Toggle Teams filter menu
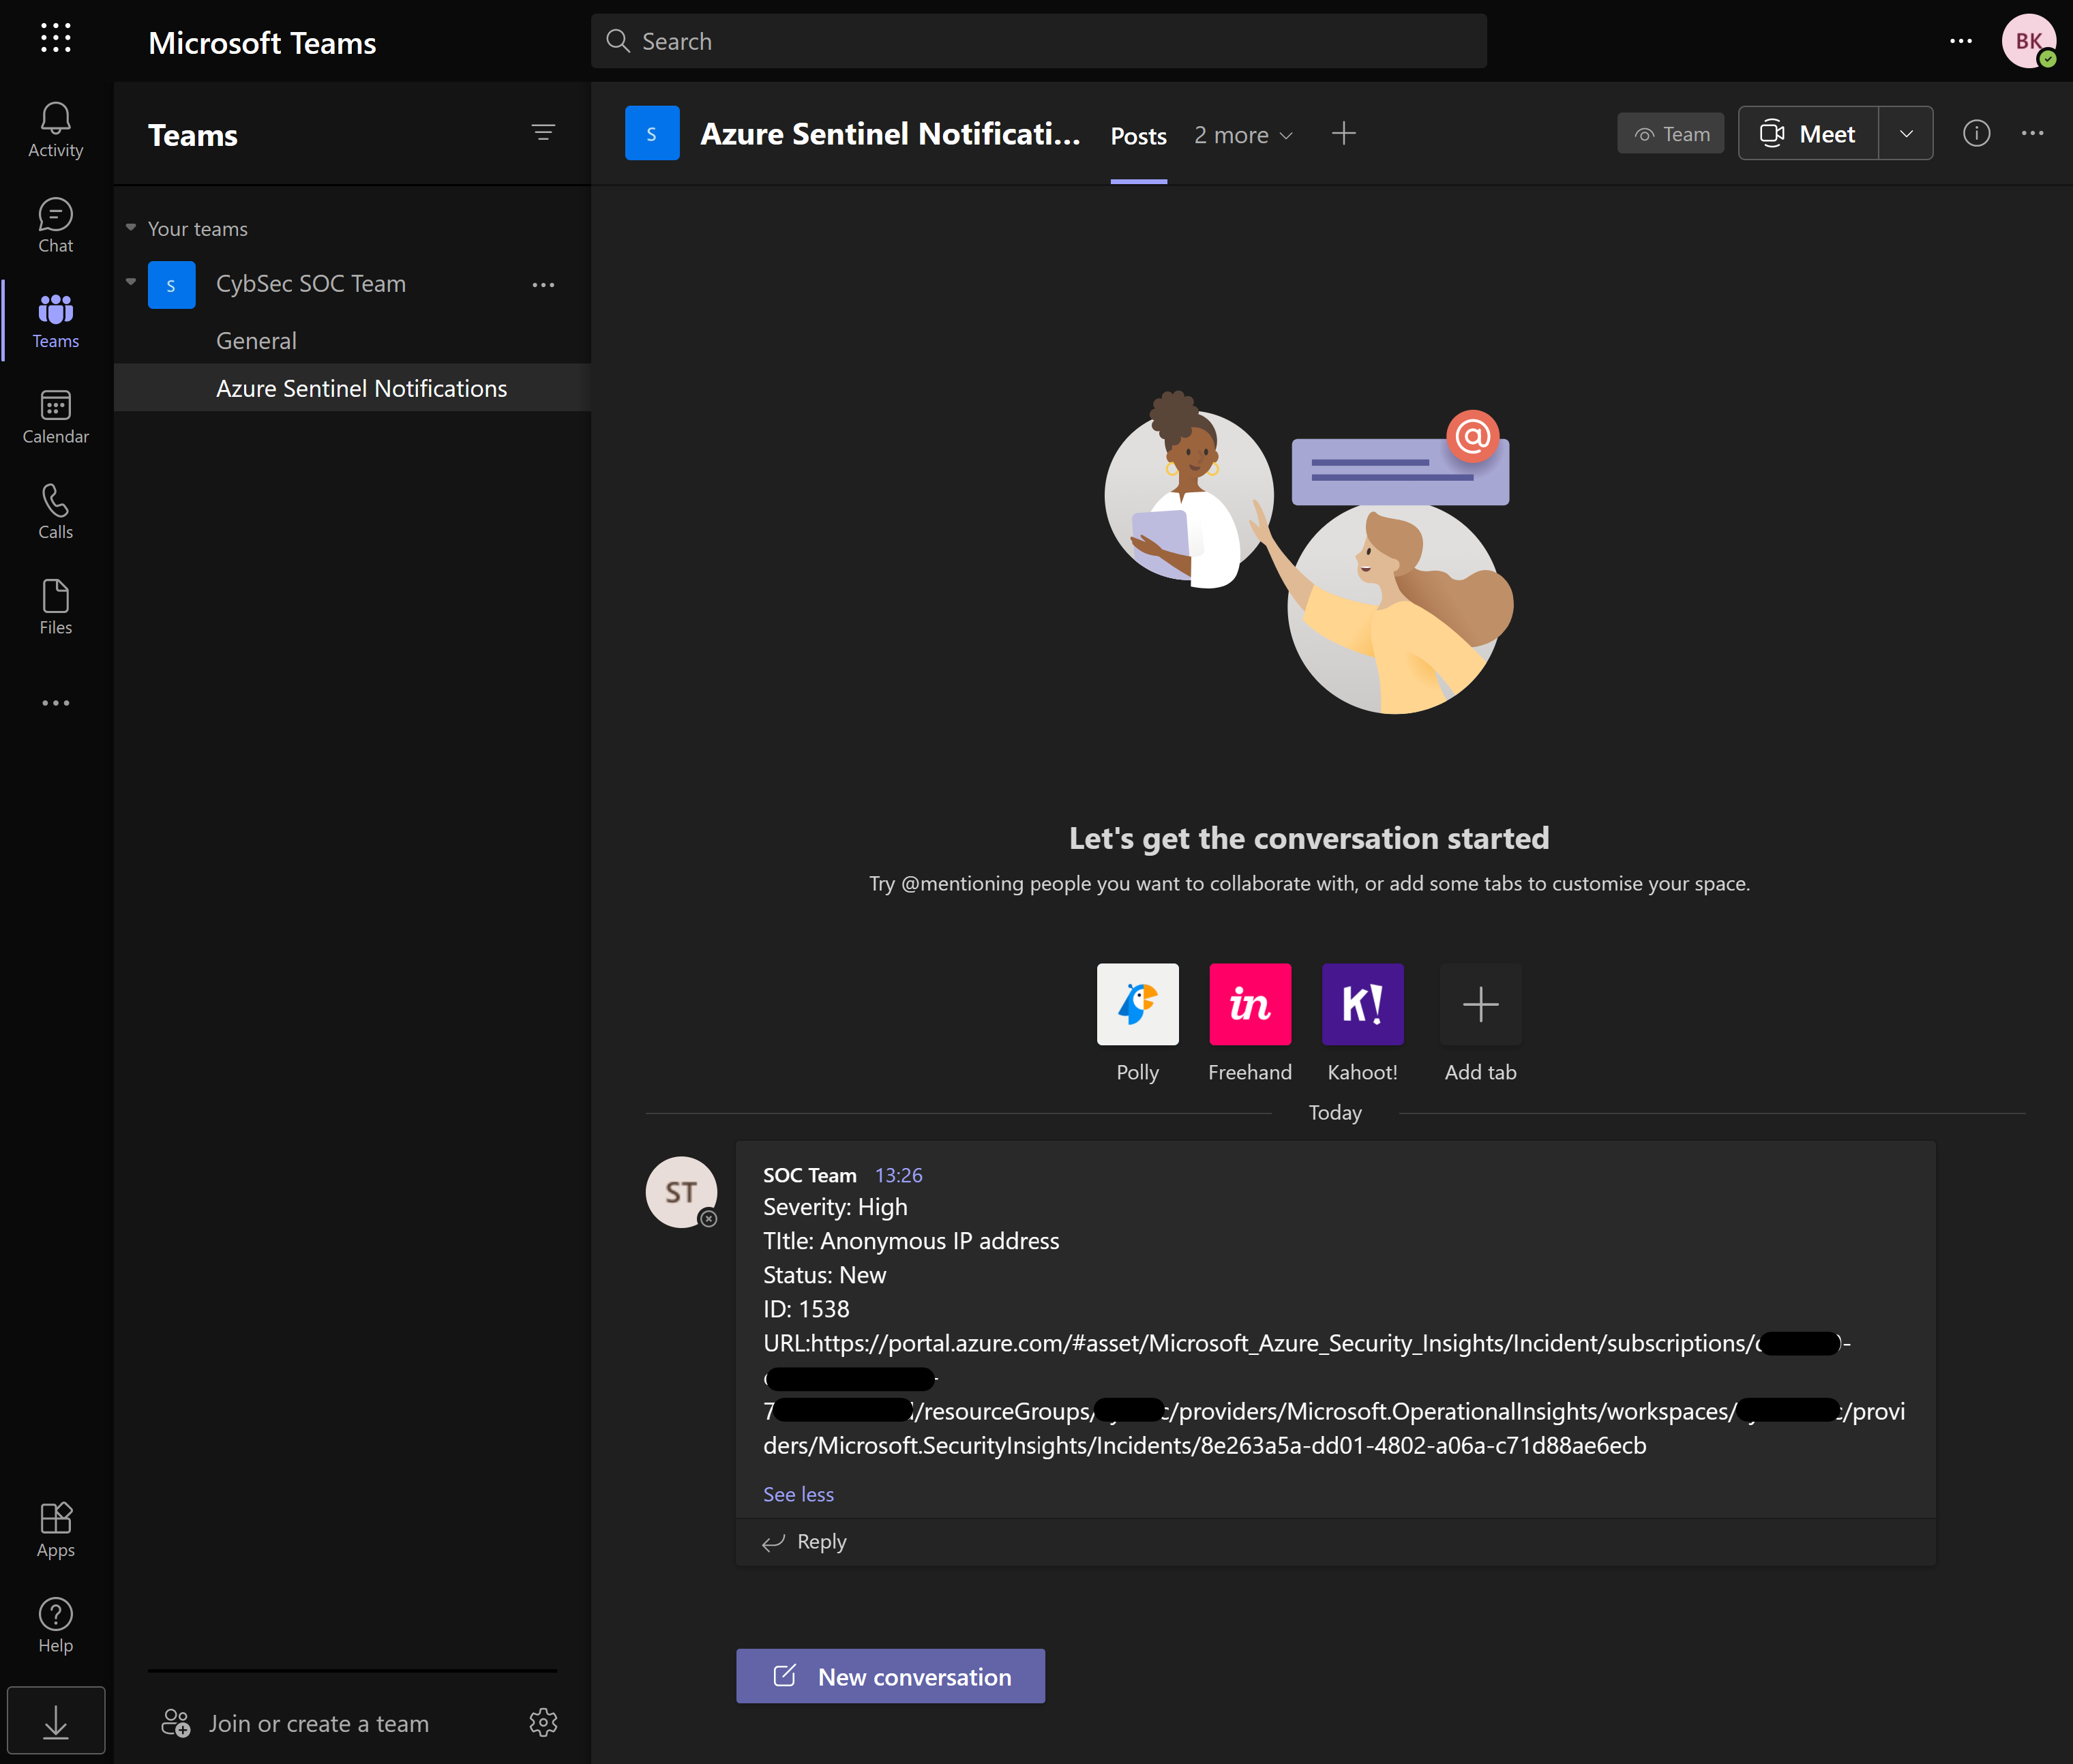Image resolution: width=2073 pixels, height=1764 pixels. [x=544, y=131]
